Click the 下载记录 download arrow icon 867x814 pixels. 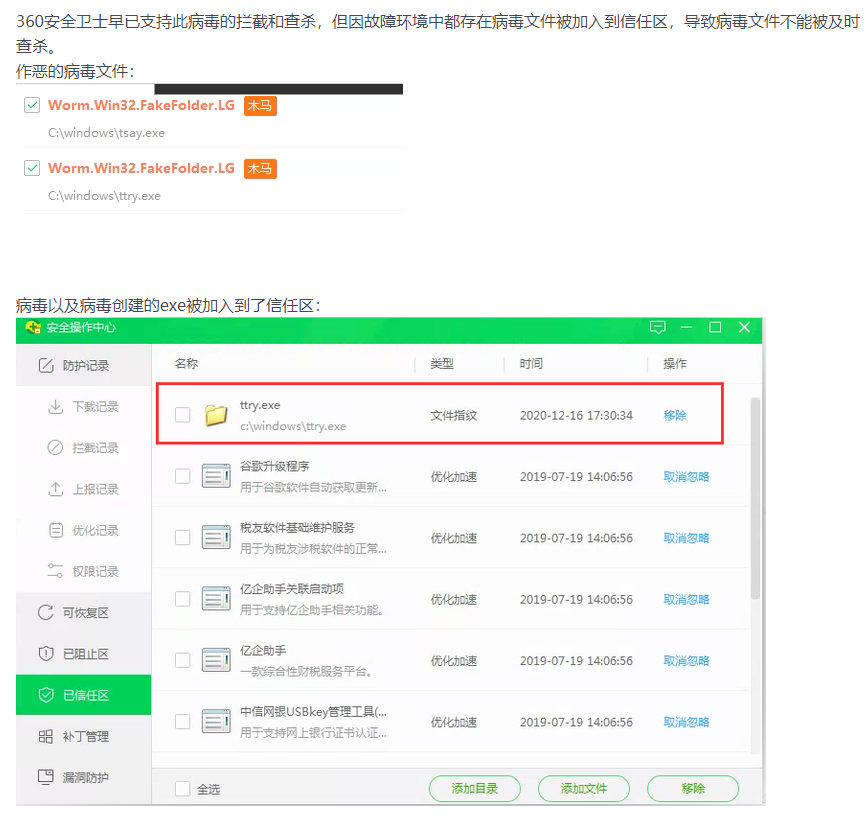click(x=55, y=406)
